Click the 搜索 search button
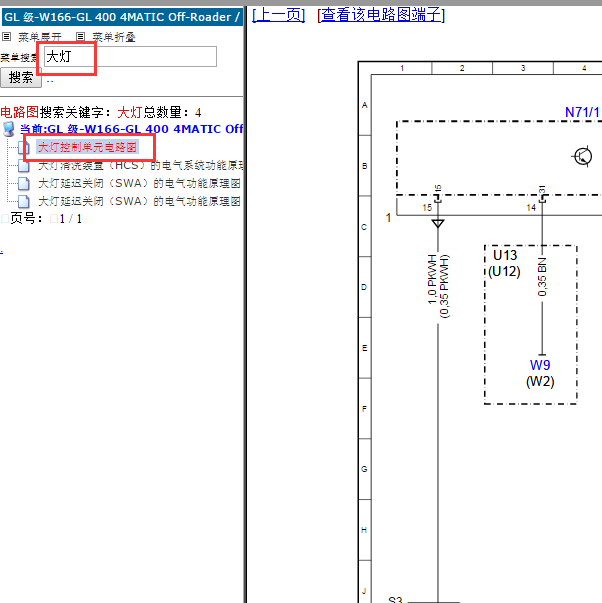Viewport: 602px width, 603px height. coord(21,78)
